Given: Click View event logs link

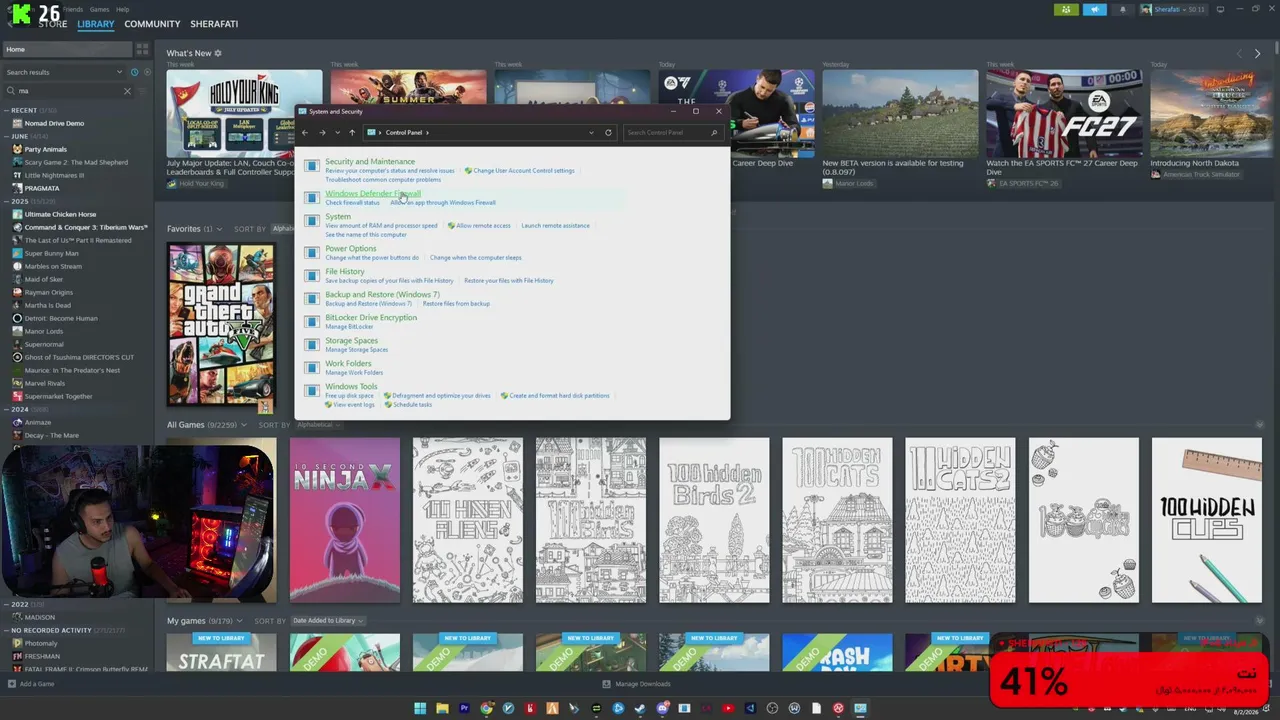Looking at the screenshot, I should (x=354, y=405).
